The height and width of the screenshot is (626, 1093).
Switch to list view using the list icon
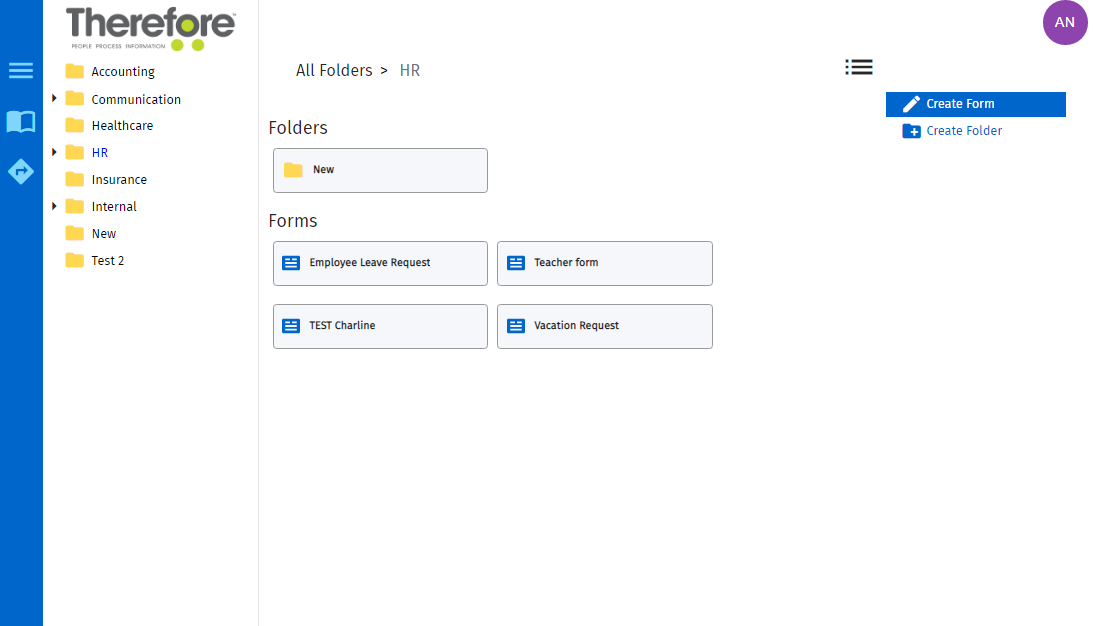(858, 67)
